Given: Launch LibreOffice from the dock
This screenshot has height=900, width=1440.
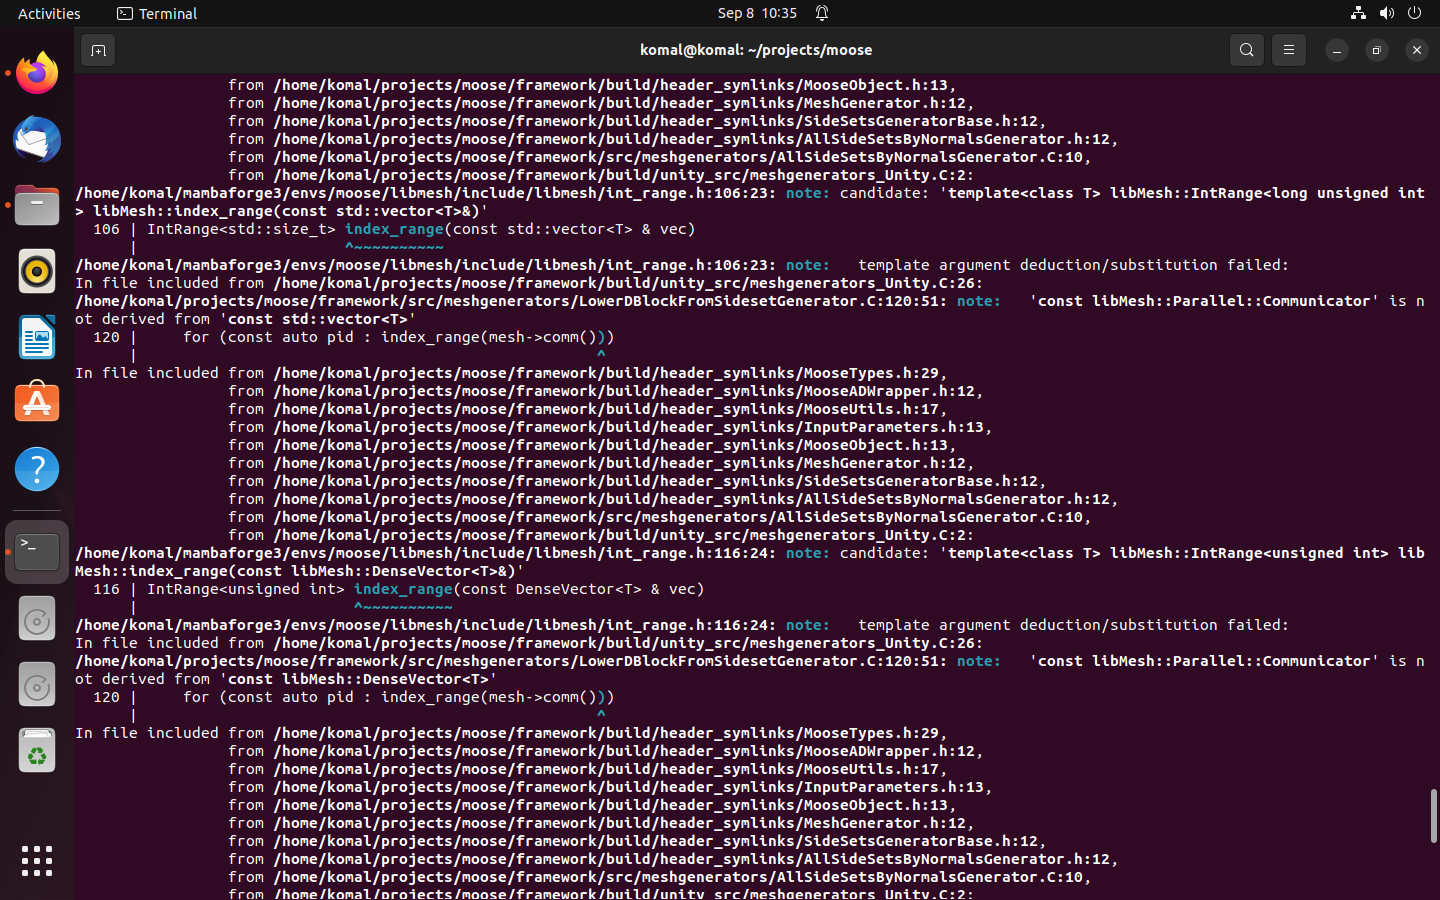Looking at the screenshot, I should point(37,337).
